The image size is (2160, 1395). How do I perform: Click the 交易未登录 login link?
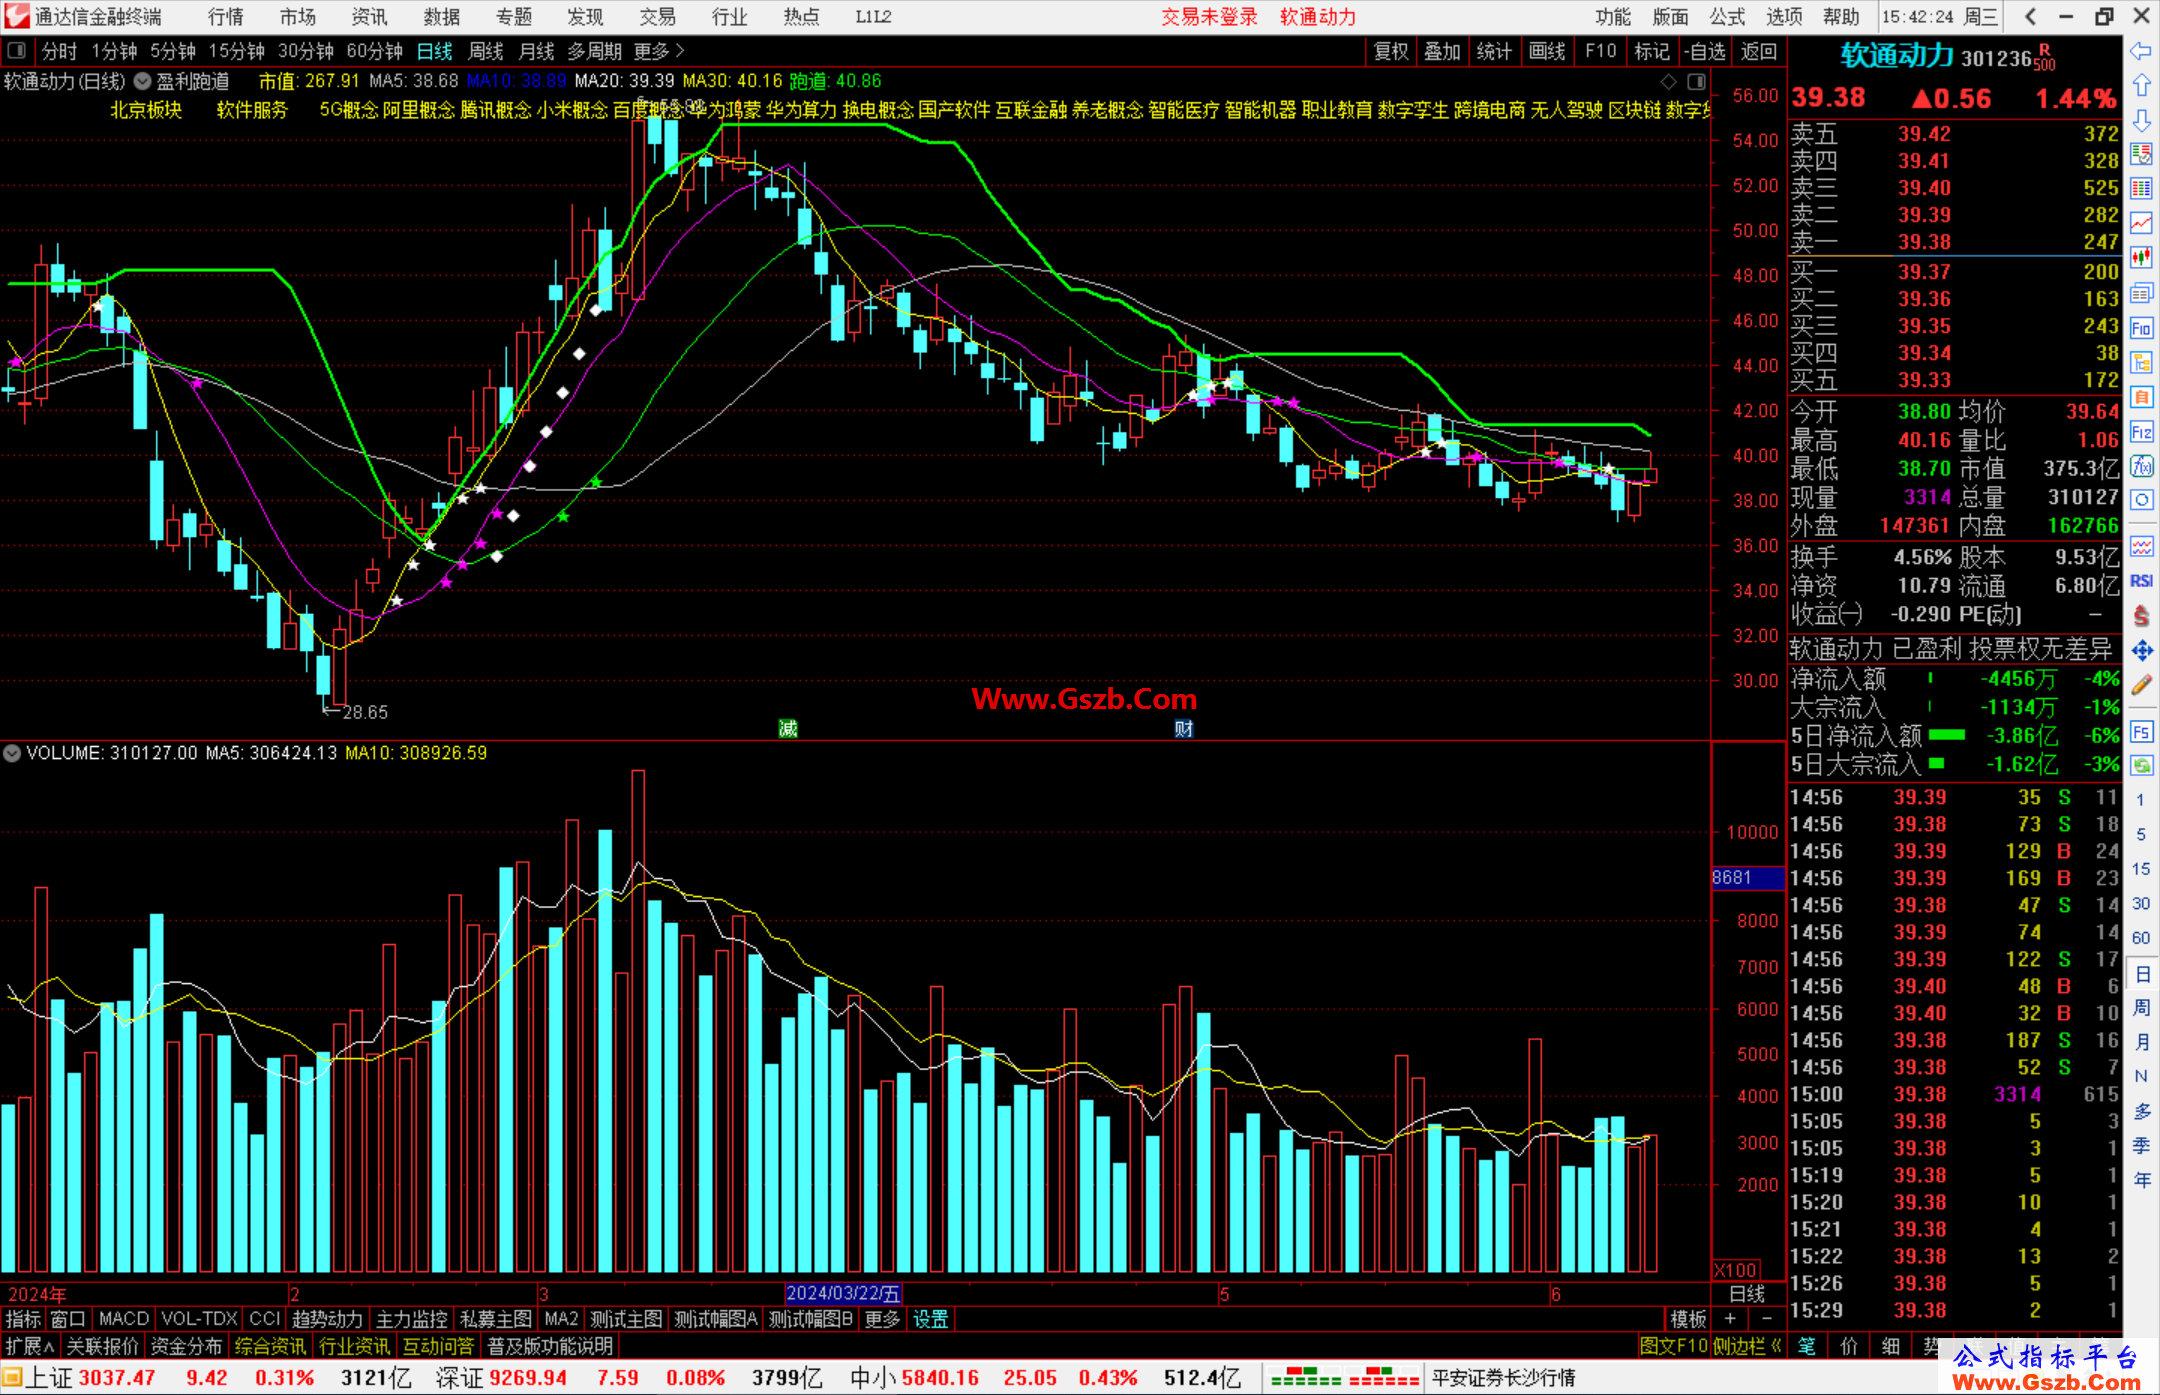pos(1209,17)
